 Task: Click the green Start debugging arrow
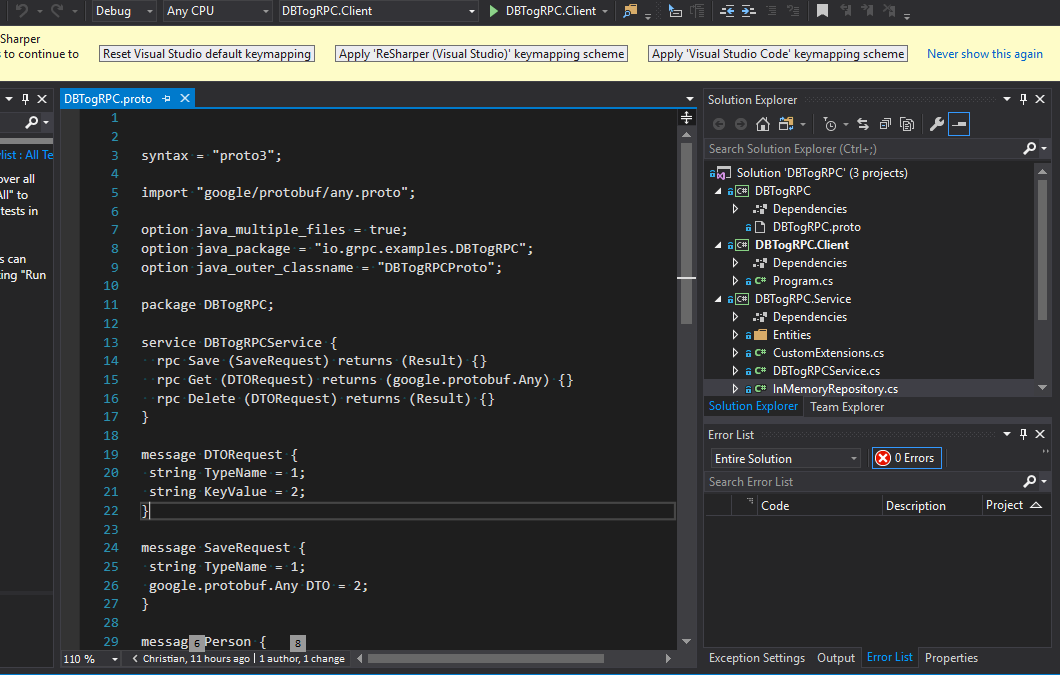click(493, 11)
